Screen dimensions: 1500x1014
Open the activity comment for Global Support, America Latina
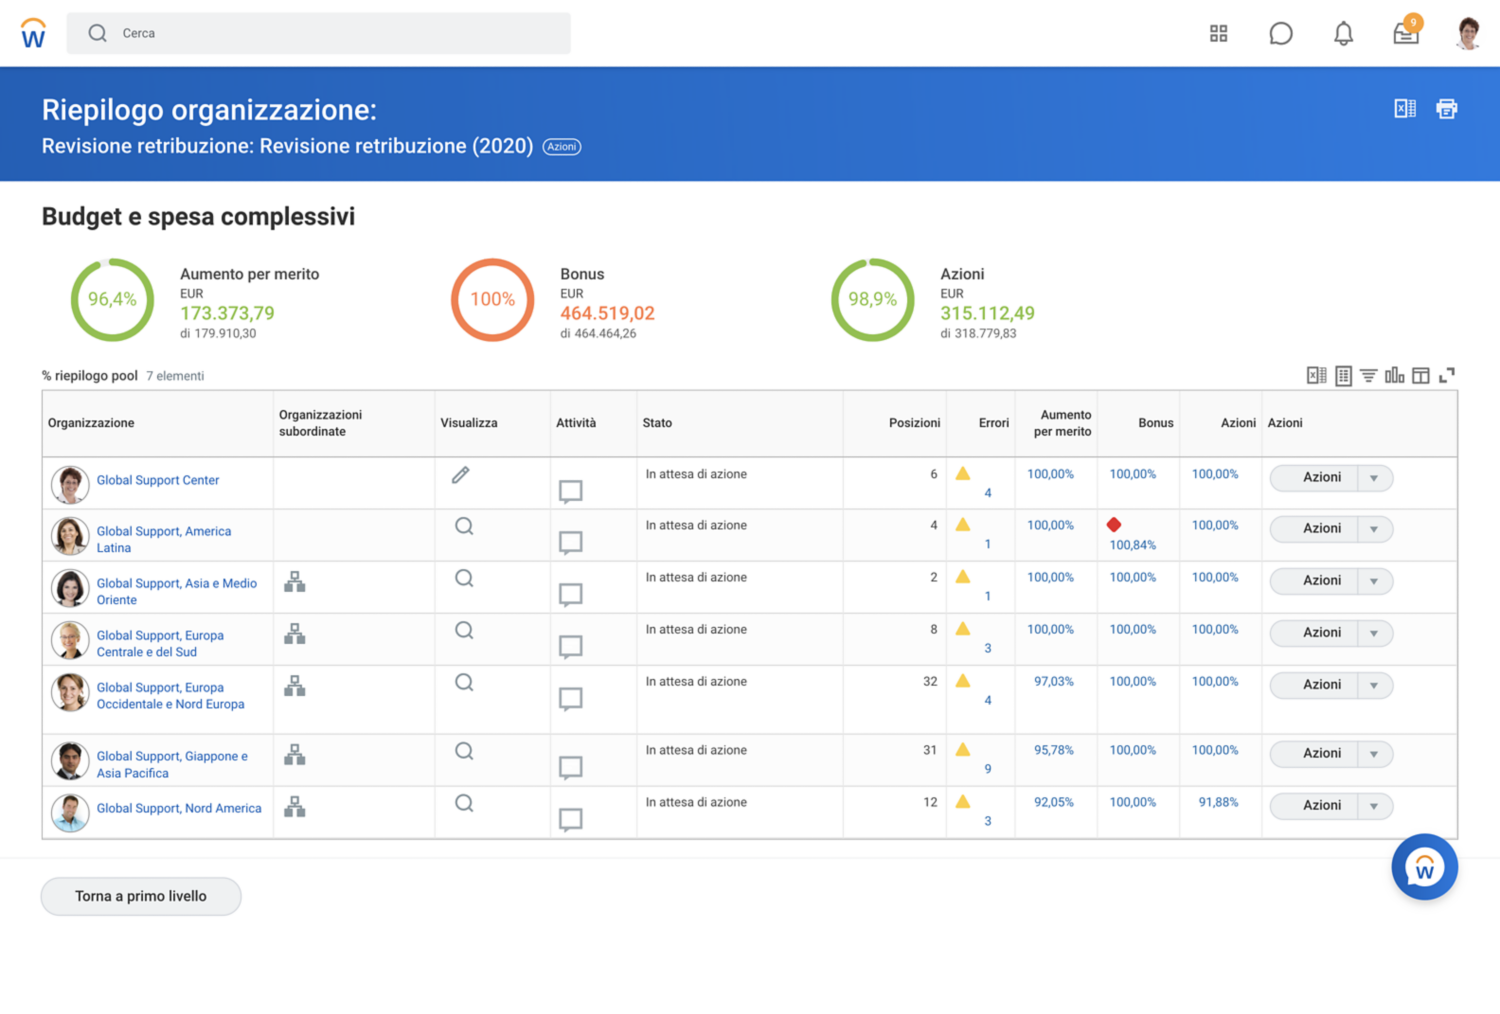pyautogui.click(x=570, y=543)
